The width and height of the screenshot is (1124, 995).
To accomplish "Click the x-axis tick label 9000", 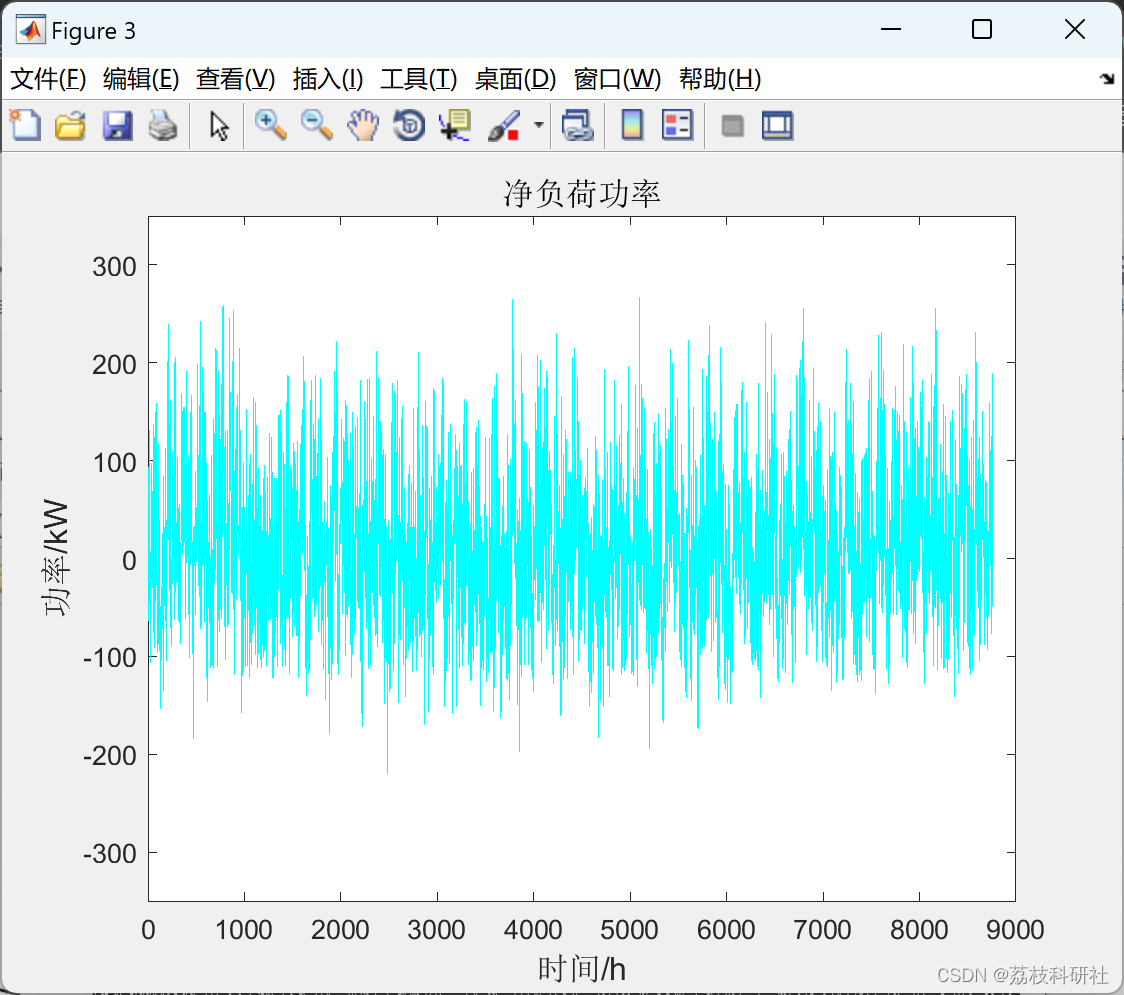I will (1015, 930).
